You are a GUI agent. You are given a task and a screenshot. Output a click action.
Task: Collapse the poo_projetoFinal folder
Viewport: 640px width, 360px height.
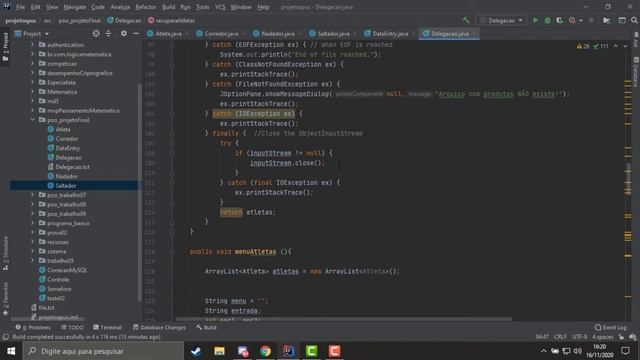(32, 120)
